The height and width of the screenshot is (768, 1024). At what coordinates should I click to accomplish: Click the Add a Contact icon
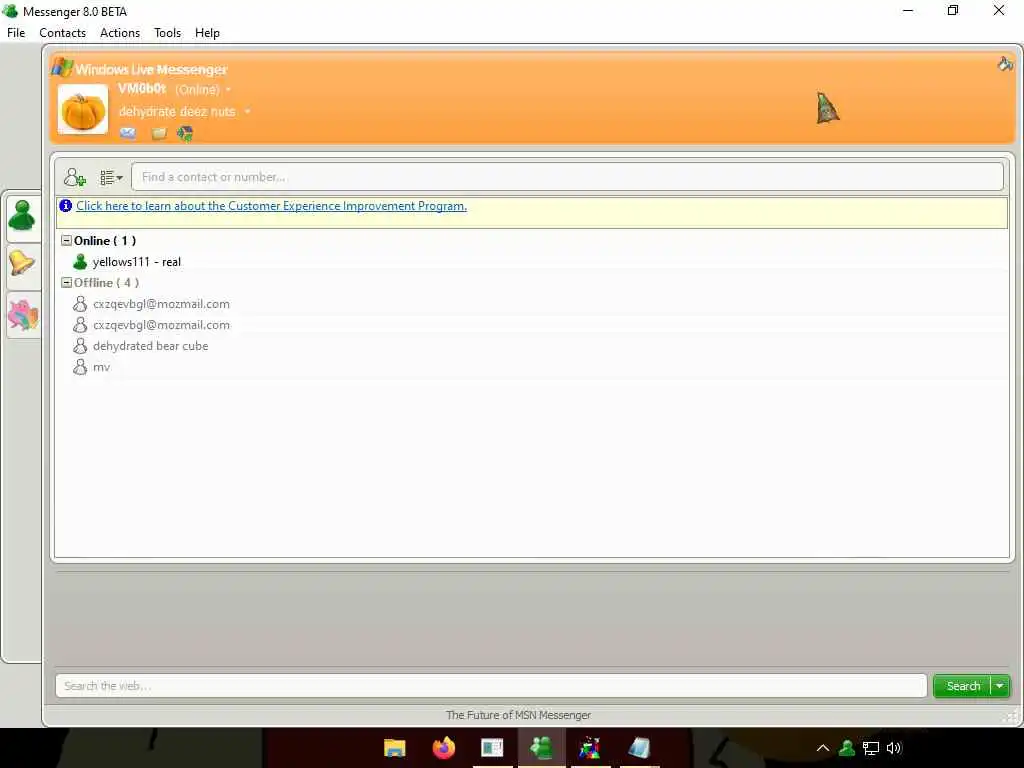point(74,177)
